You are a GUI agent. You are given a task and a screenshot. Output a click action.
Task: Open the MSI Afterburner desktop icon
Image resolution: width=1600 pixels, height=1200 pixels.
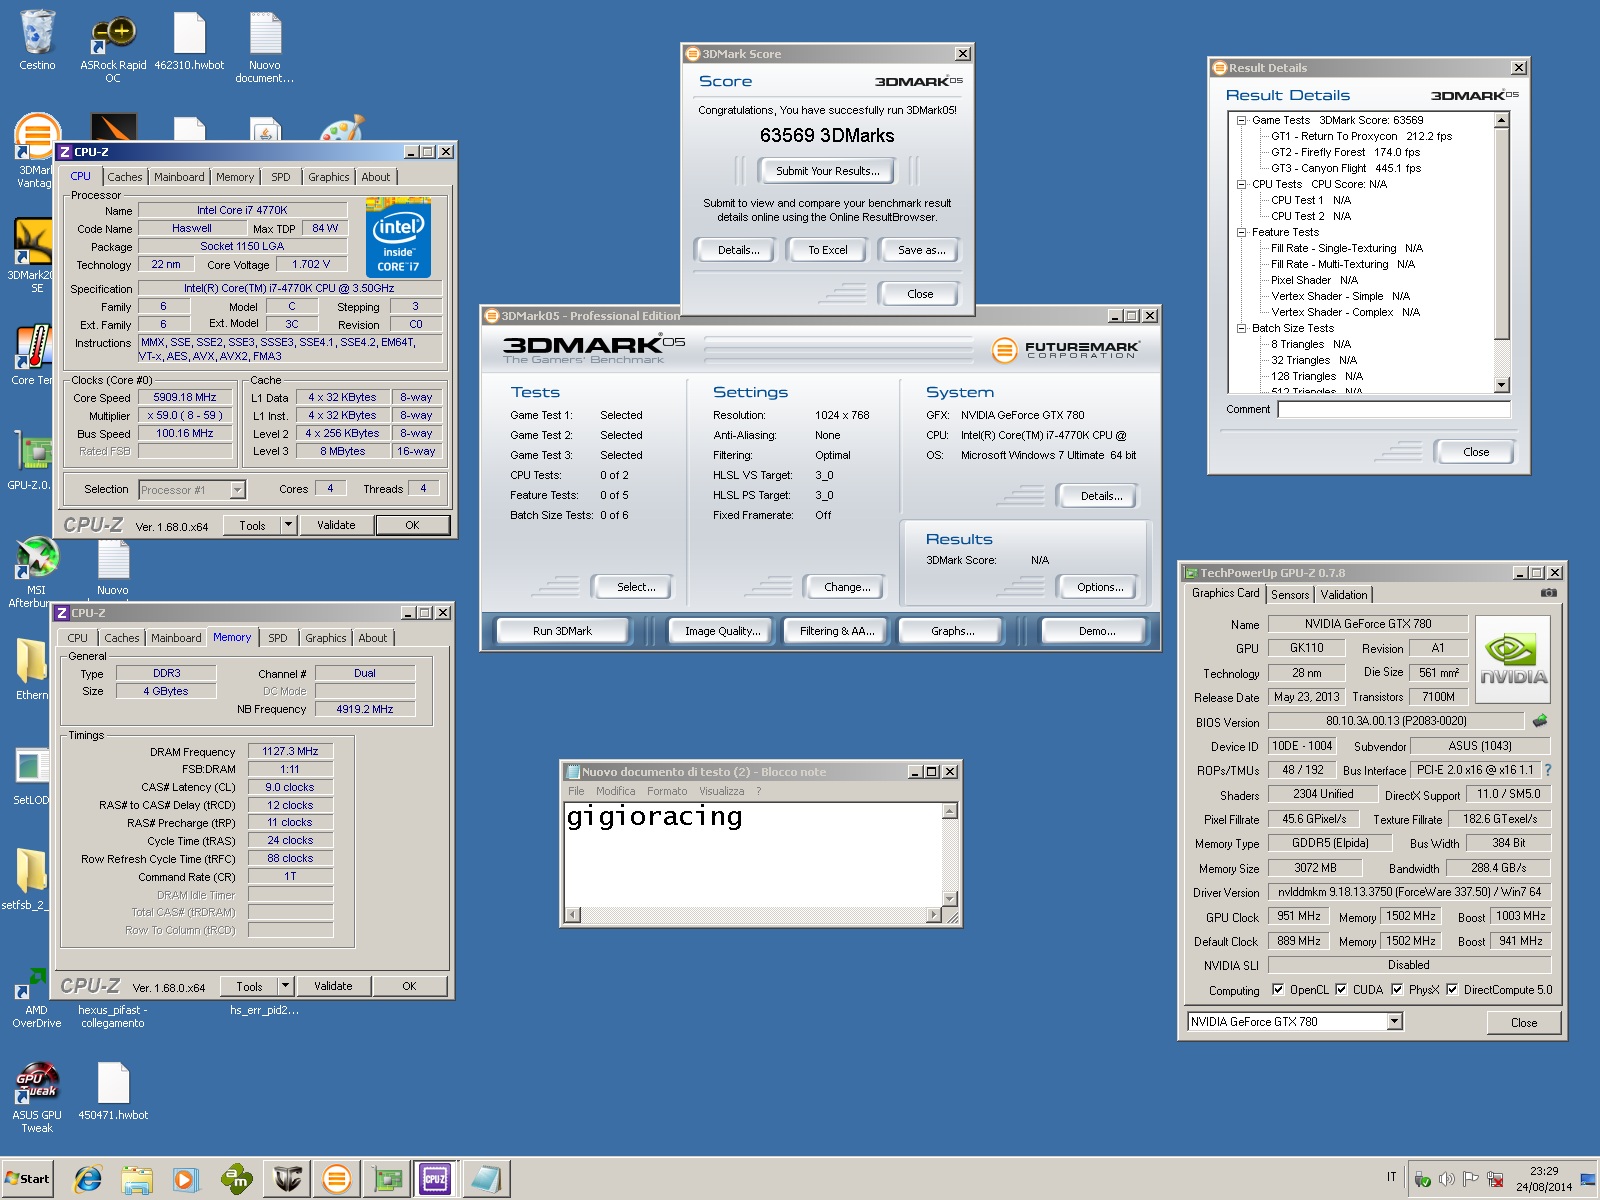coord(37,559)
